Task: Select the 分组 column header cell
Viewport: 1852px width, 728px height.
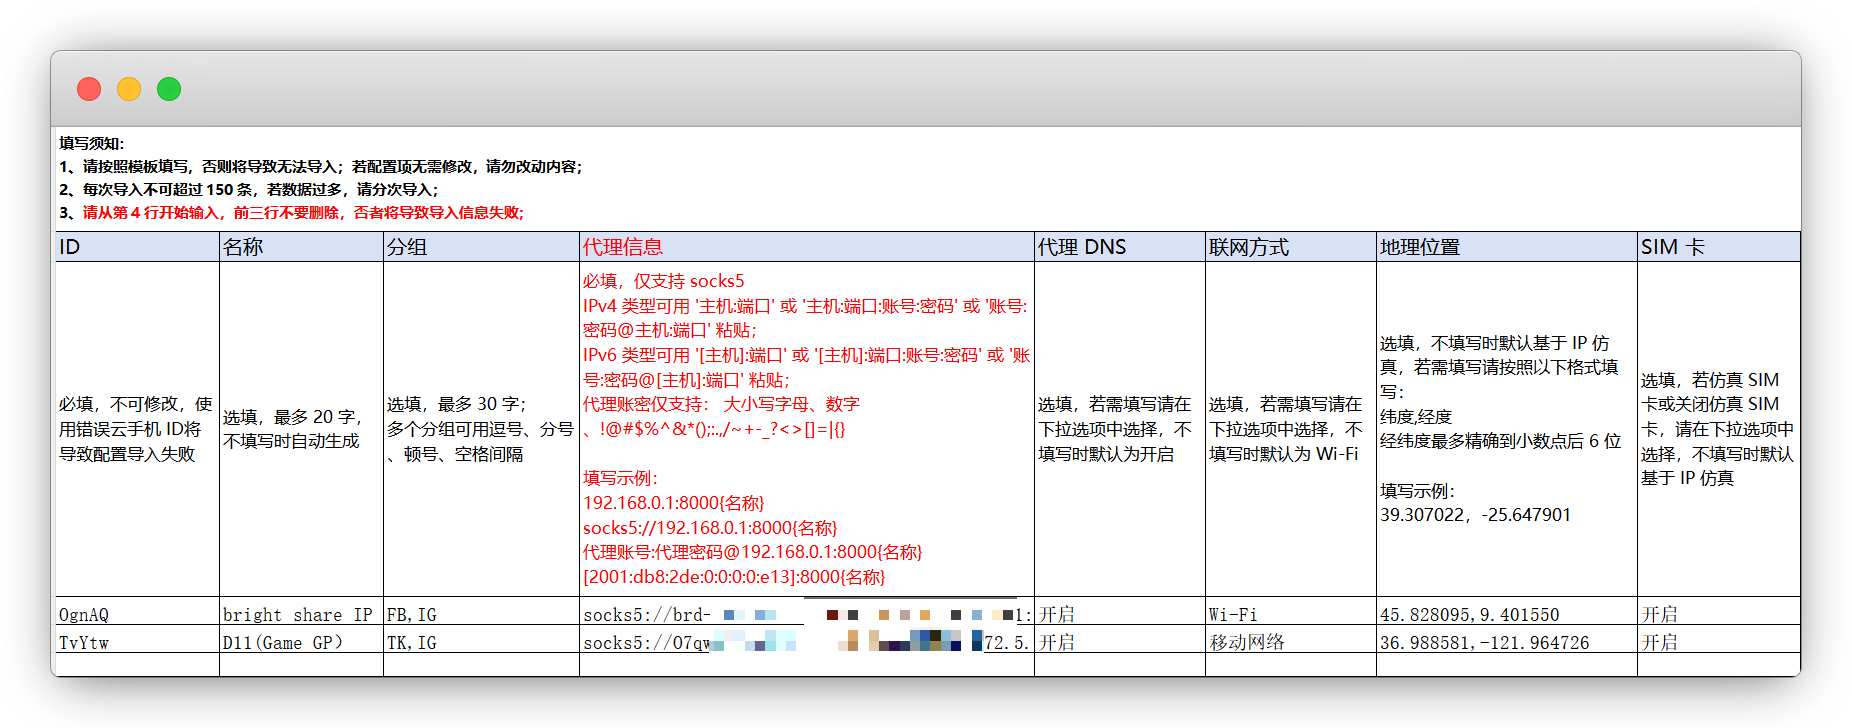Action: coord(481,247)
